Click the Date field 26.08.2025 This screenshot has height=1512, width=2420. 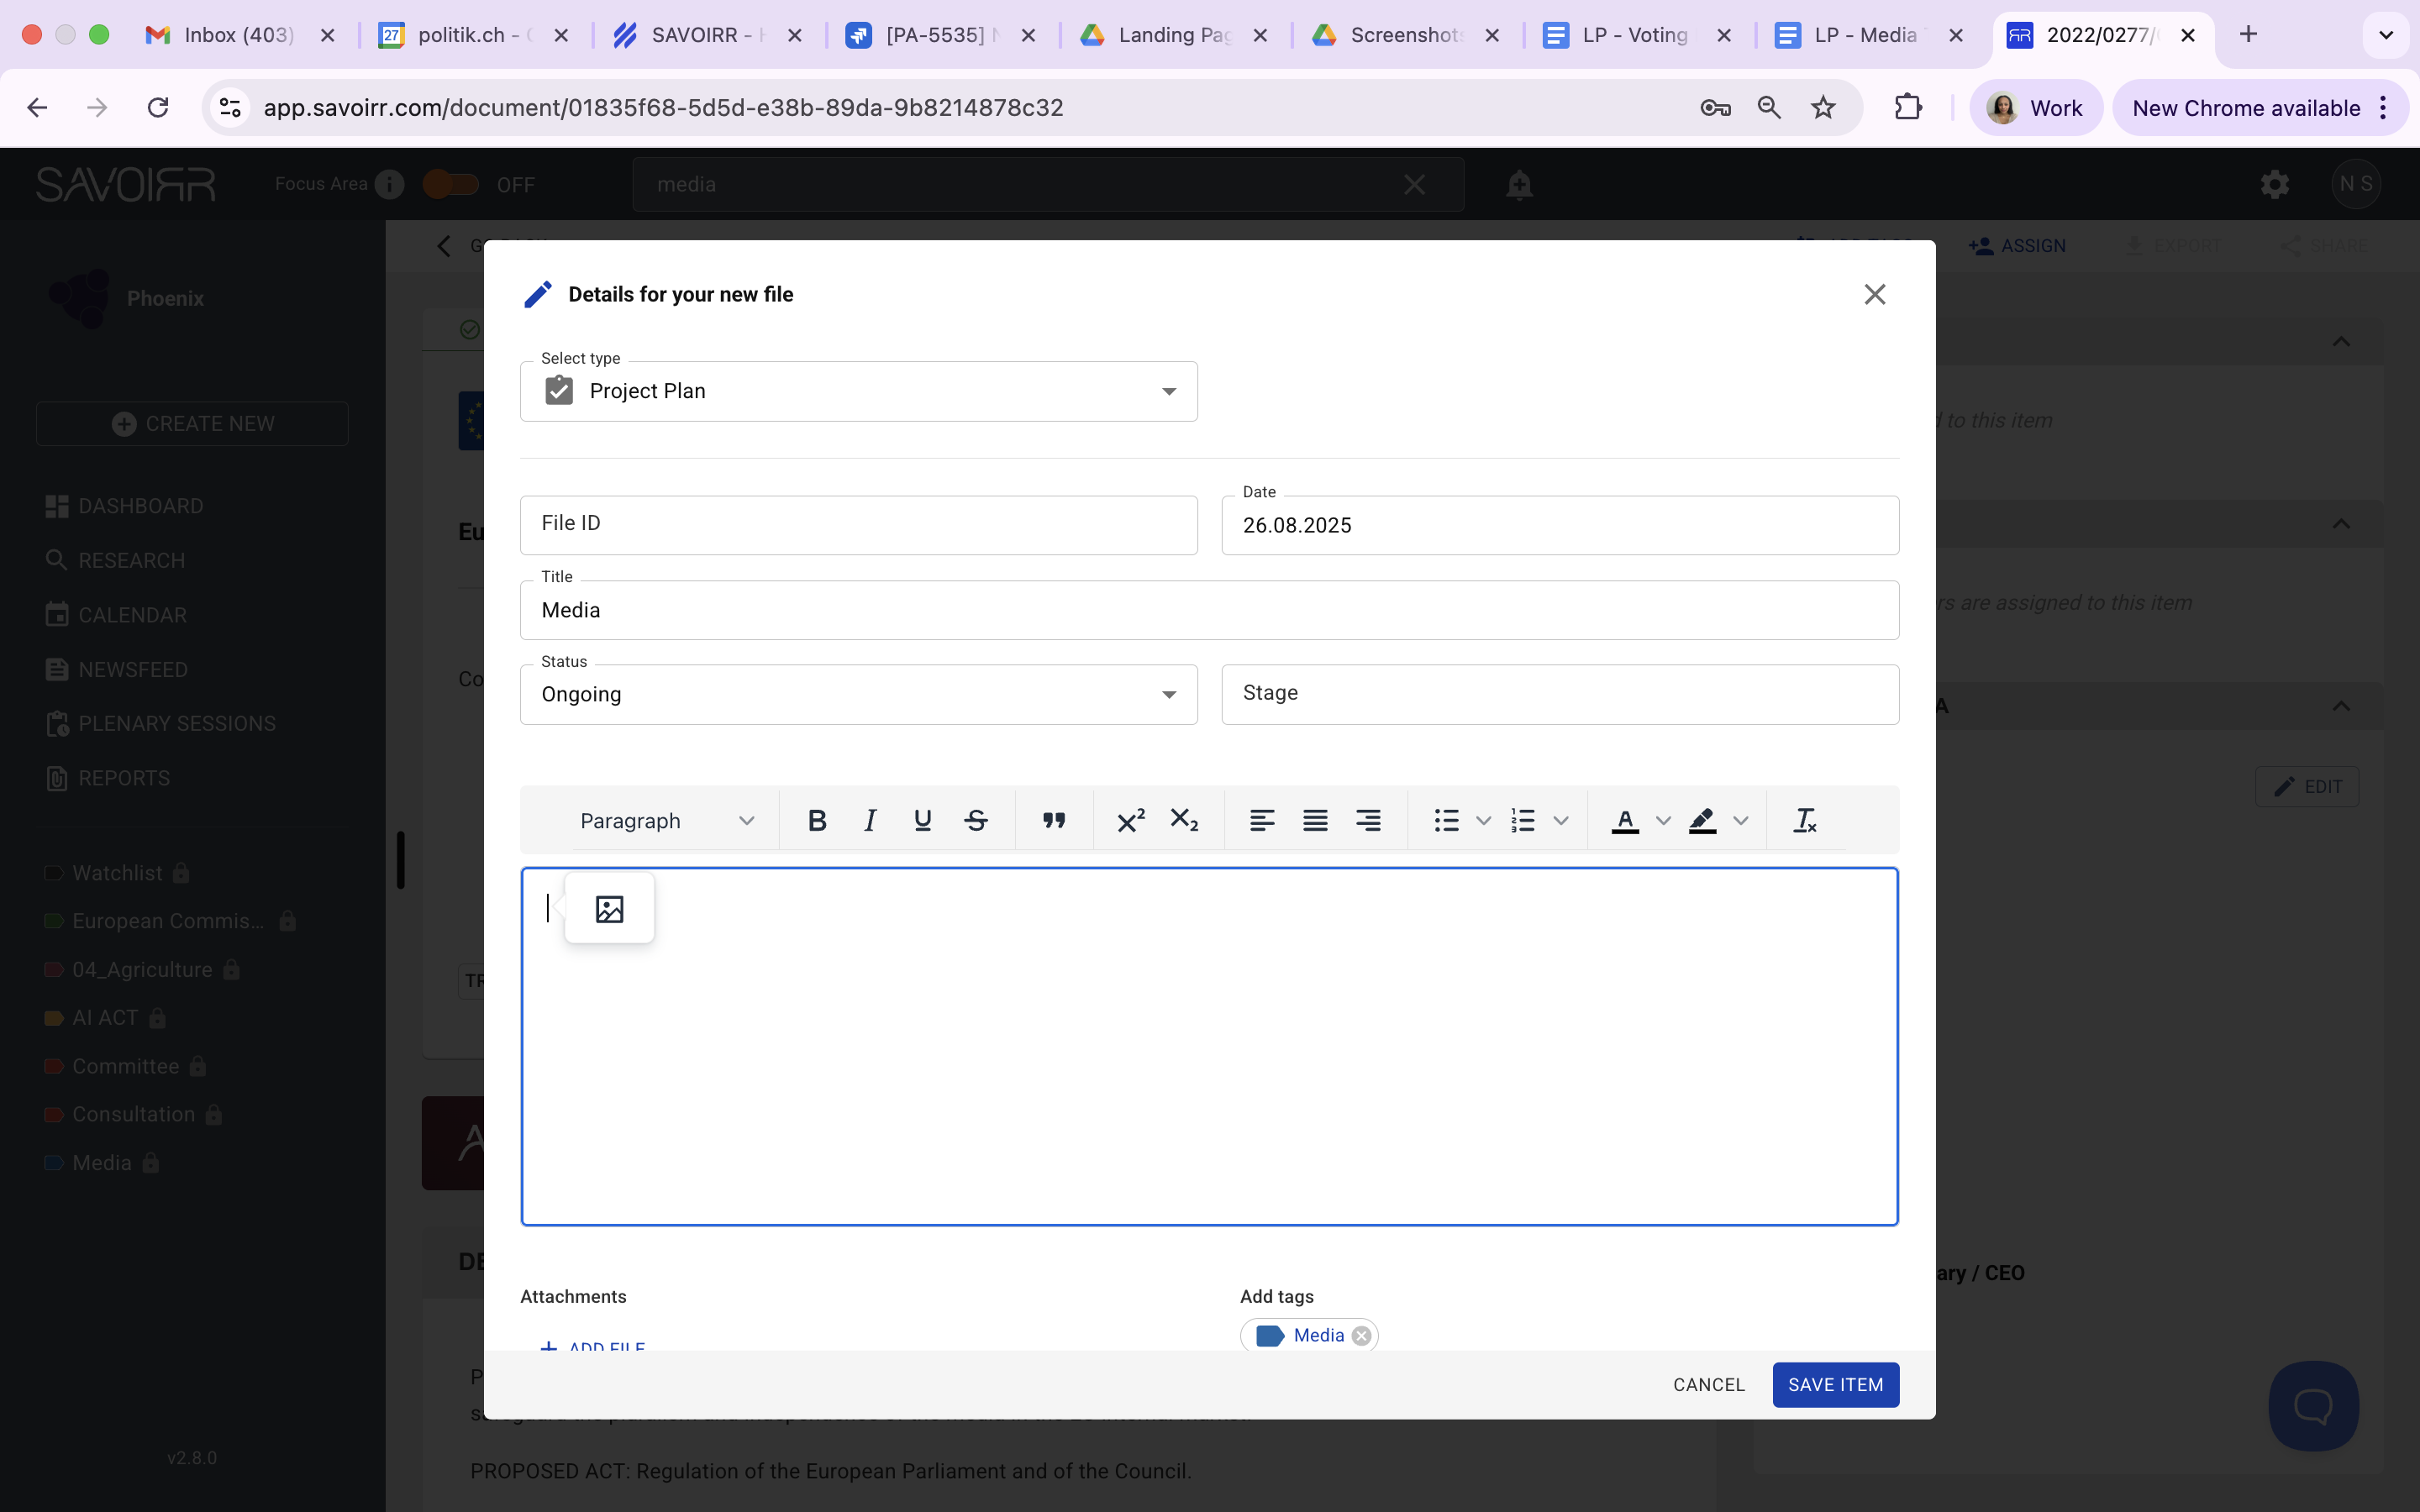coord(1560,525)
